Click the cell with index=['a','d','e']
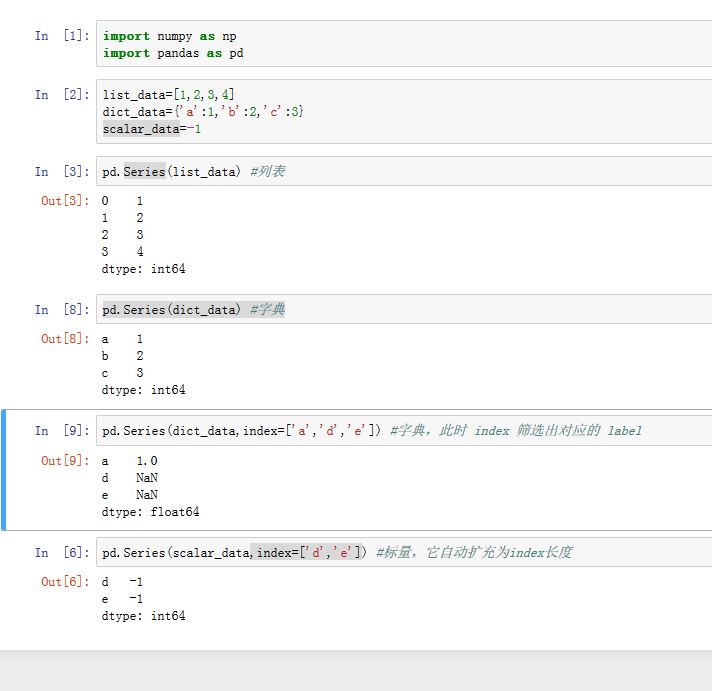The image size is (712, 691). (x=400, y=431)
